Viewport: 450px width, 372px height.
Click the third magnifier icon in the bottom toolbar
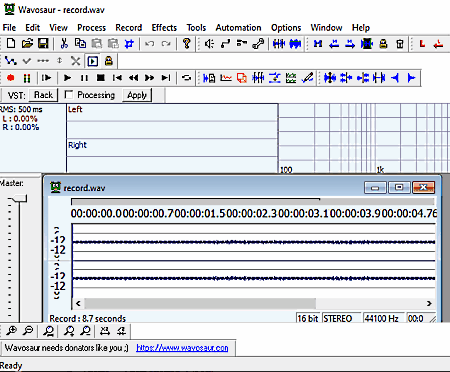pyautogui.click(x=49, y=331)
